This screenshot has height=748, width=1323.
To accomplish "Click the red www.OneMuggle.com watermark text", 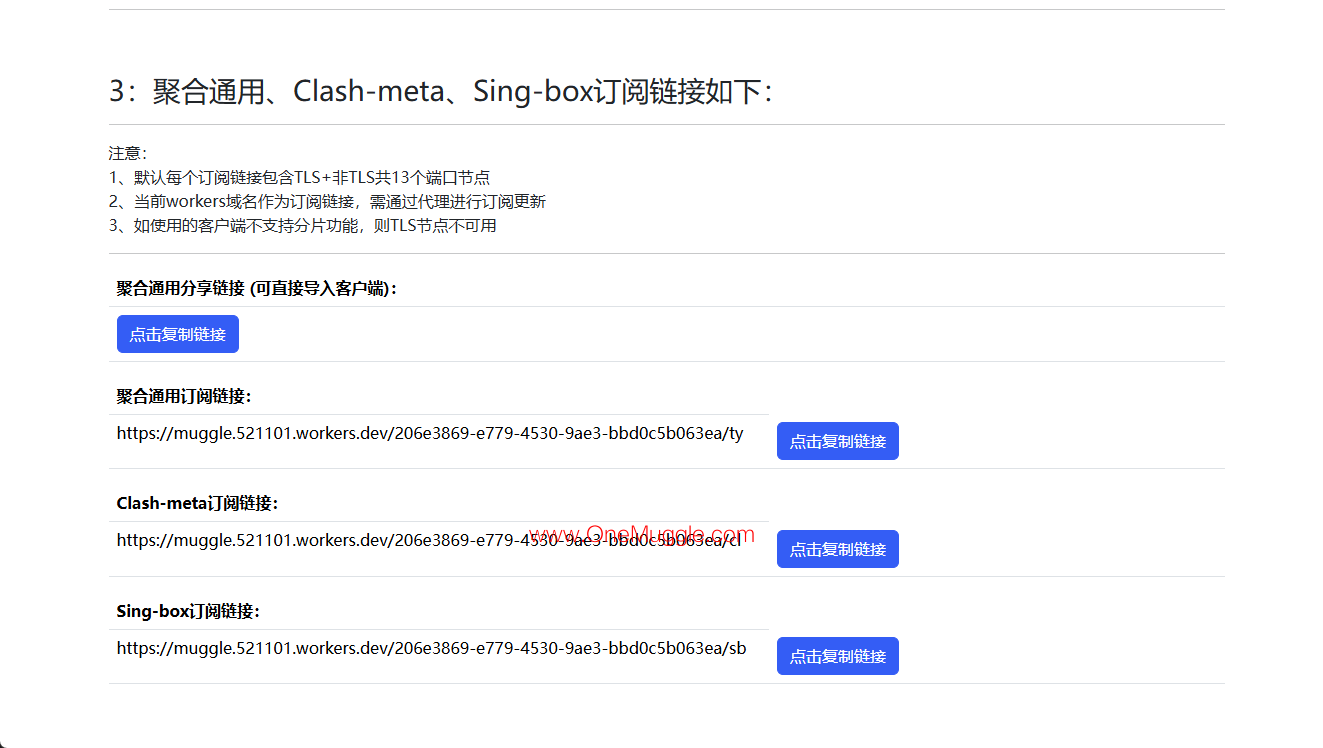I will pyautogui.click(x=641, y=535).
